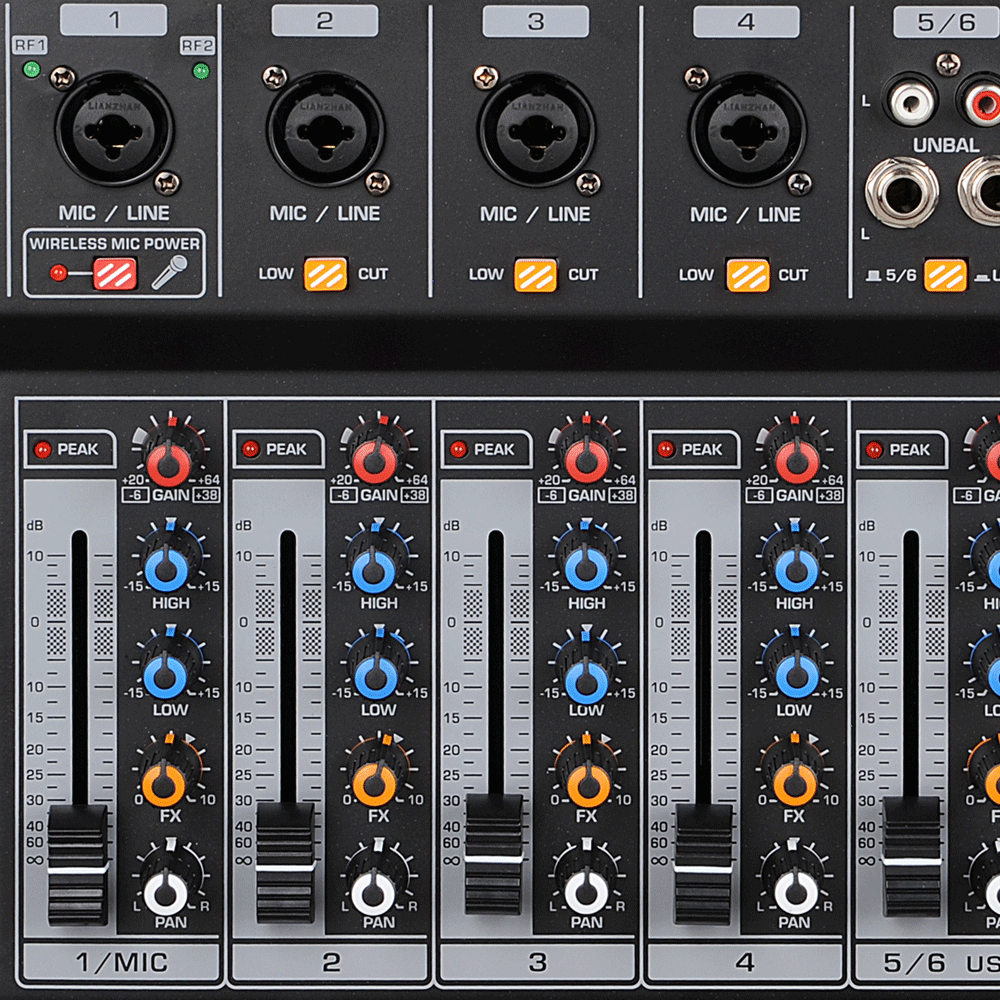
Task: Click the PEAK indicator LED on channel 4
Action: pyautogui.click(x=666, y=450)
